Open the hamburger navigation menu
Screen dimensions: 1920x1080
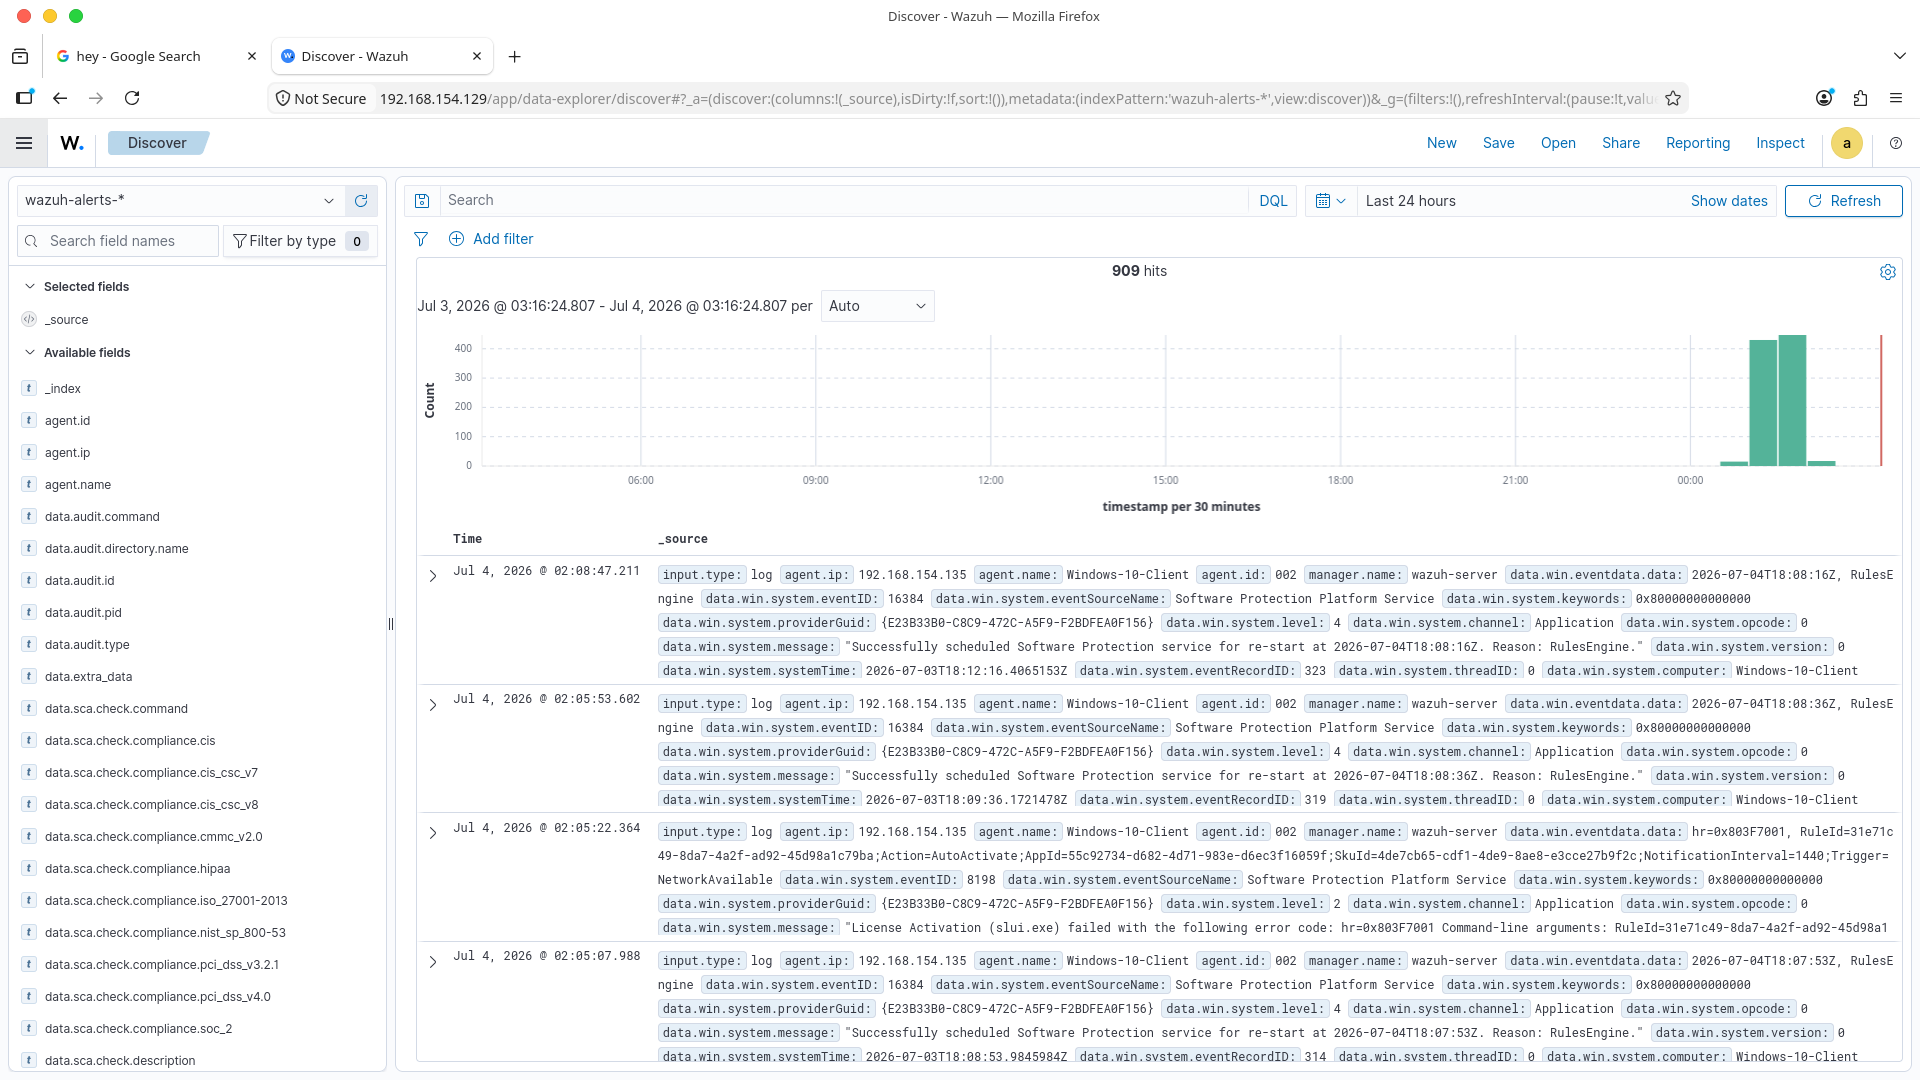click(x=24, y=143)
